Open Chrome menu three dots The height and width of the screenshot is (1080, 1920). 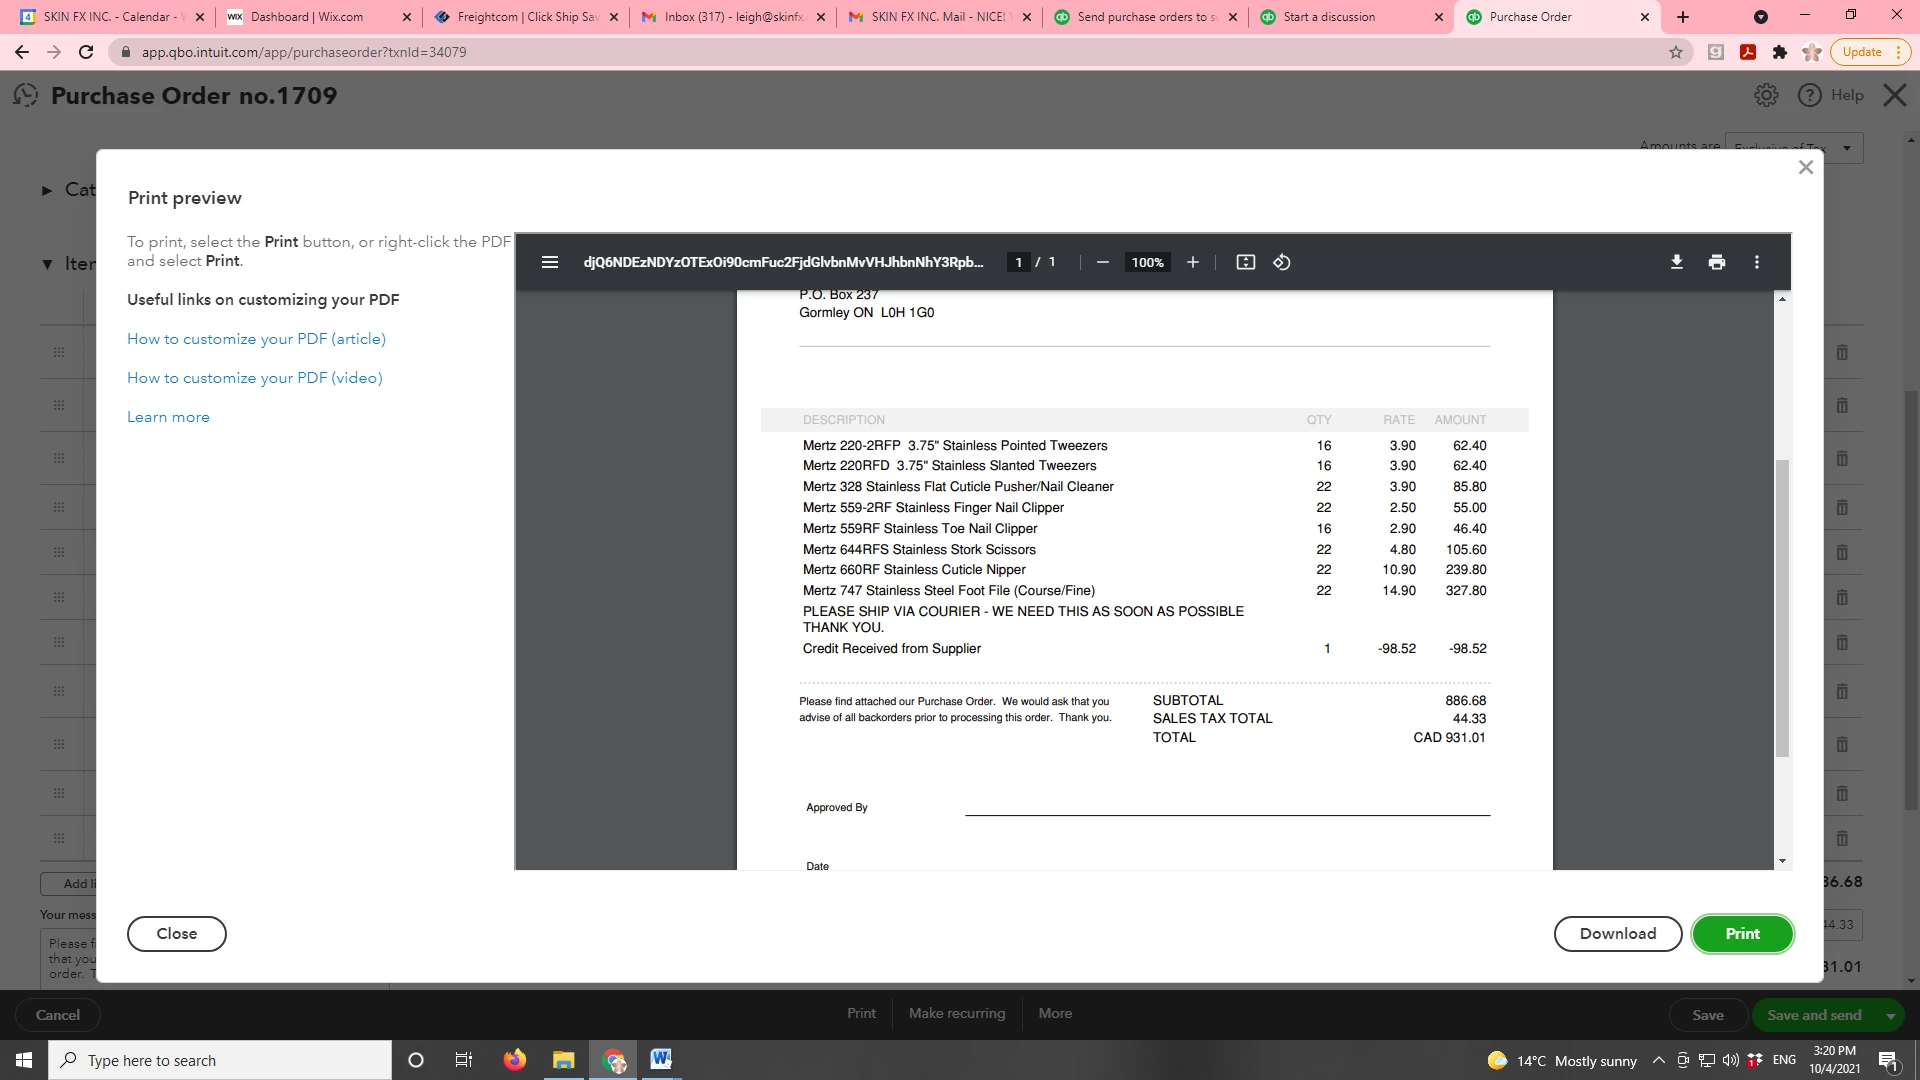pos(1897,52)
